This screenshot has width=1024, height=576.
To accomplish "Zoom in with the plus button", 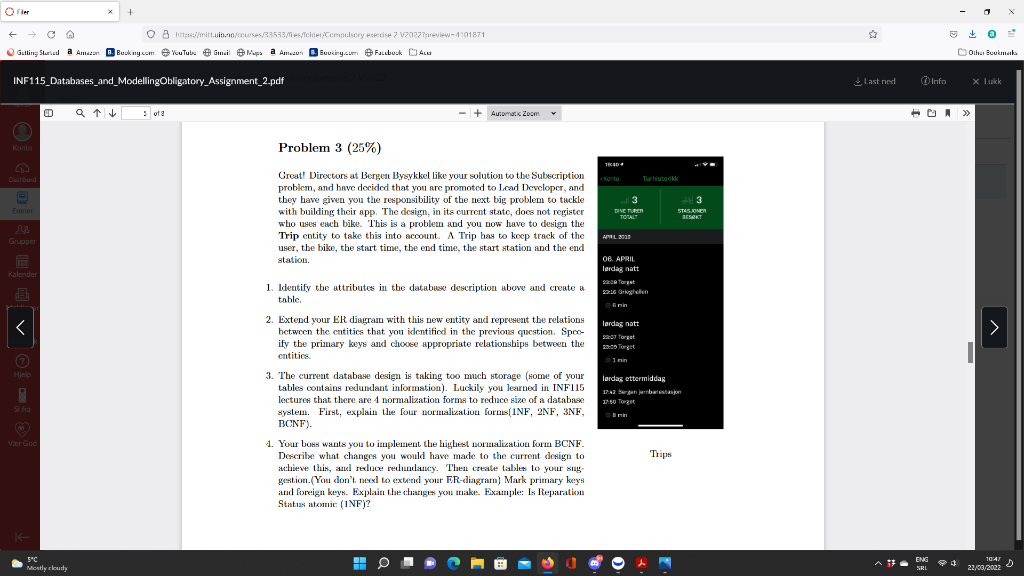I will coord(478,113).
